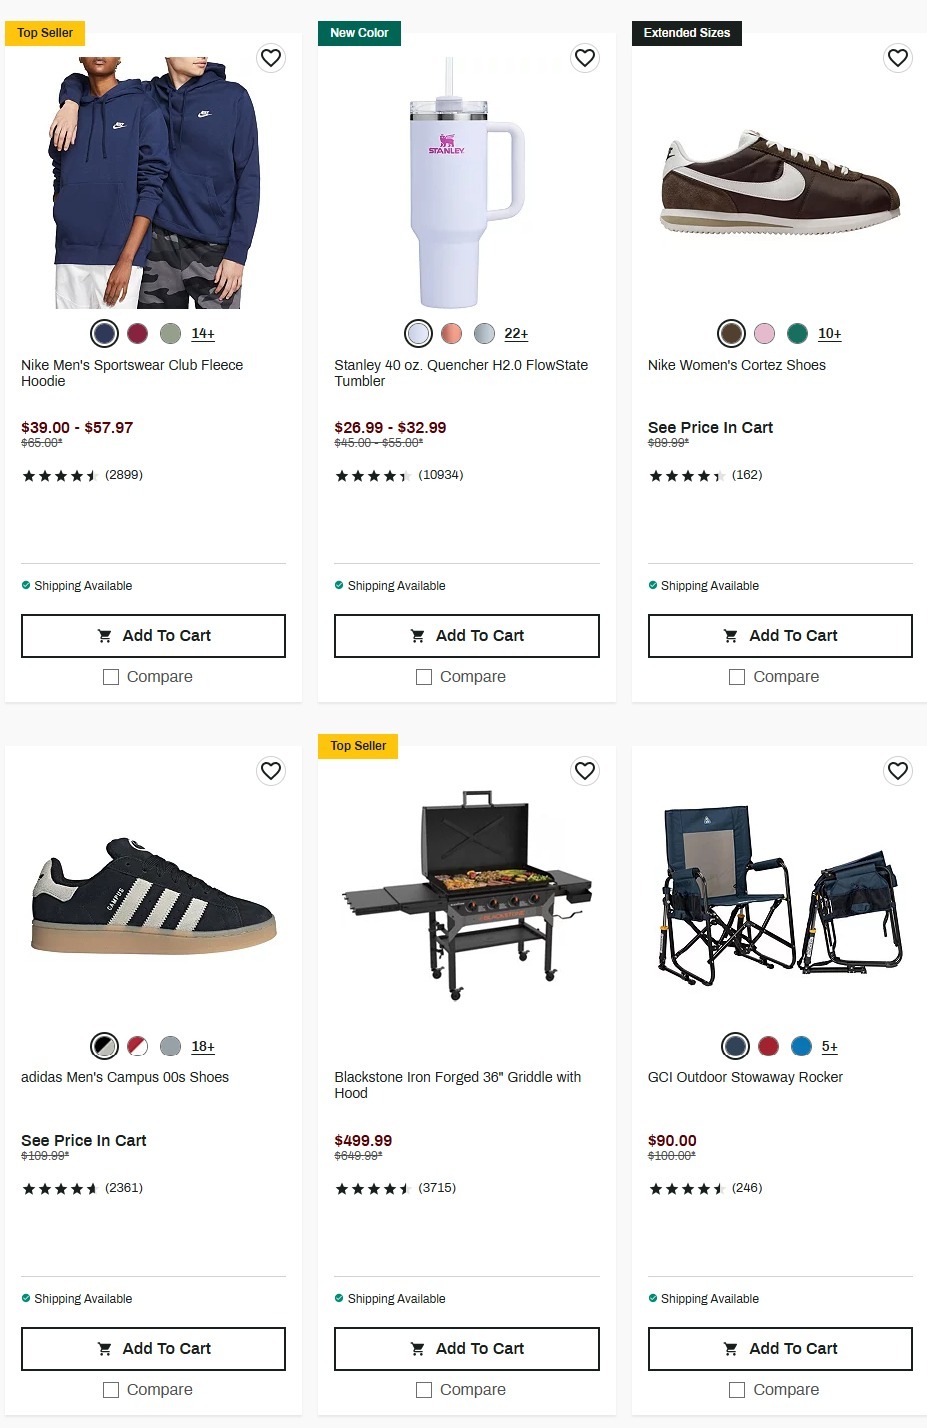This screenshot has height=1428, width=927.
Task: Open the Nike Women's Cortez shoe image
Action: 780,182
